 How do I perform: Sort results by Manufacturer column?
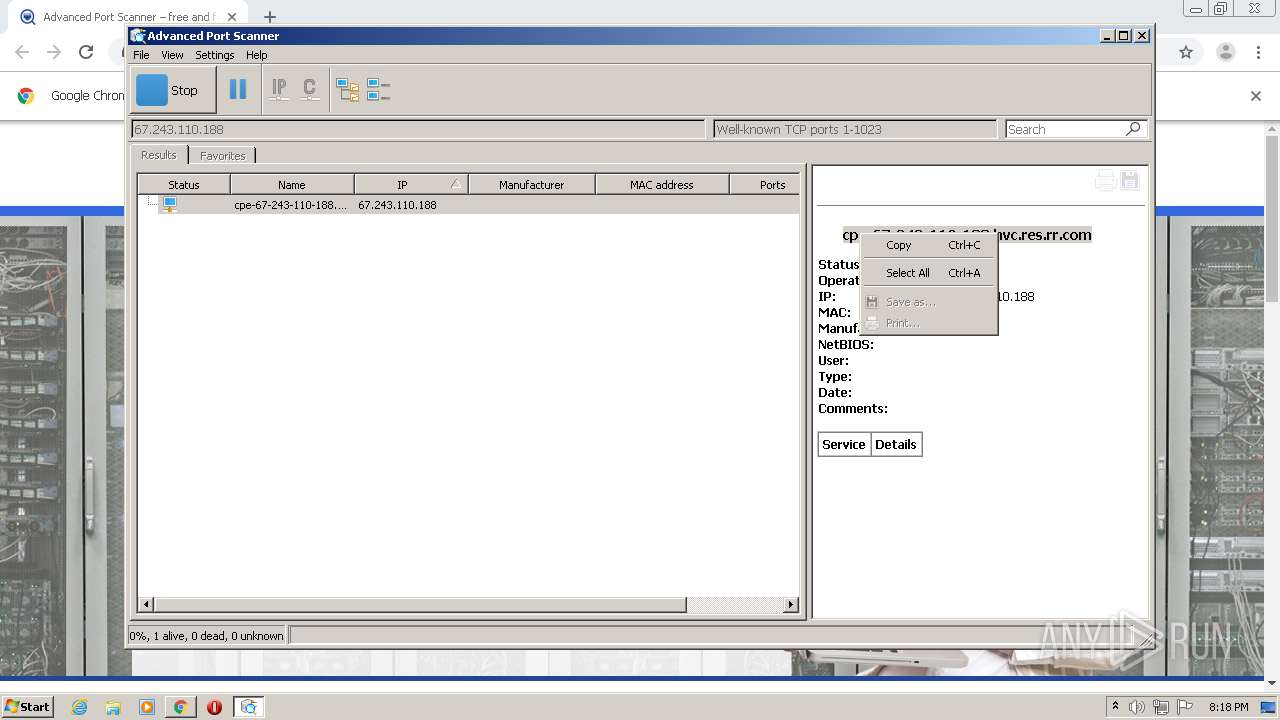point(532,184)
